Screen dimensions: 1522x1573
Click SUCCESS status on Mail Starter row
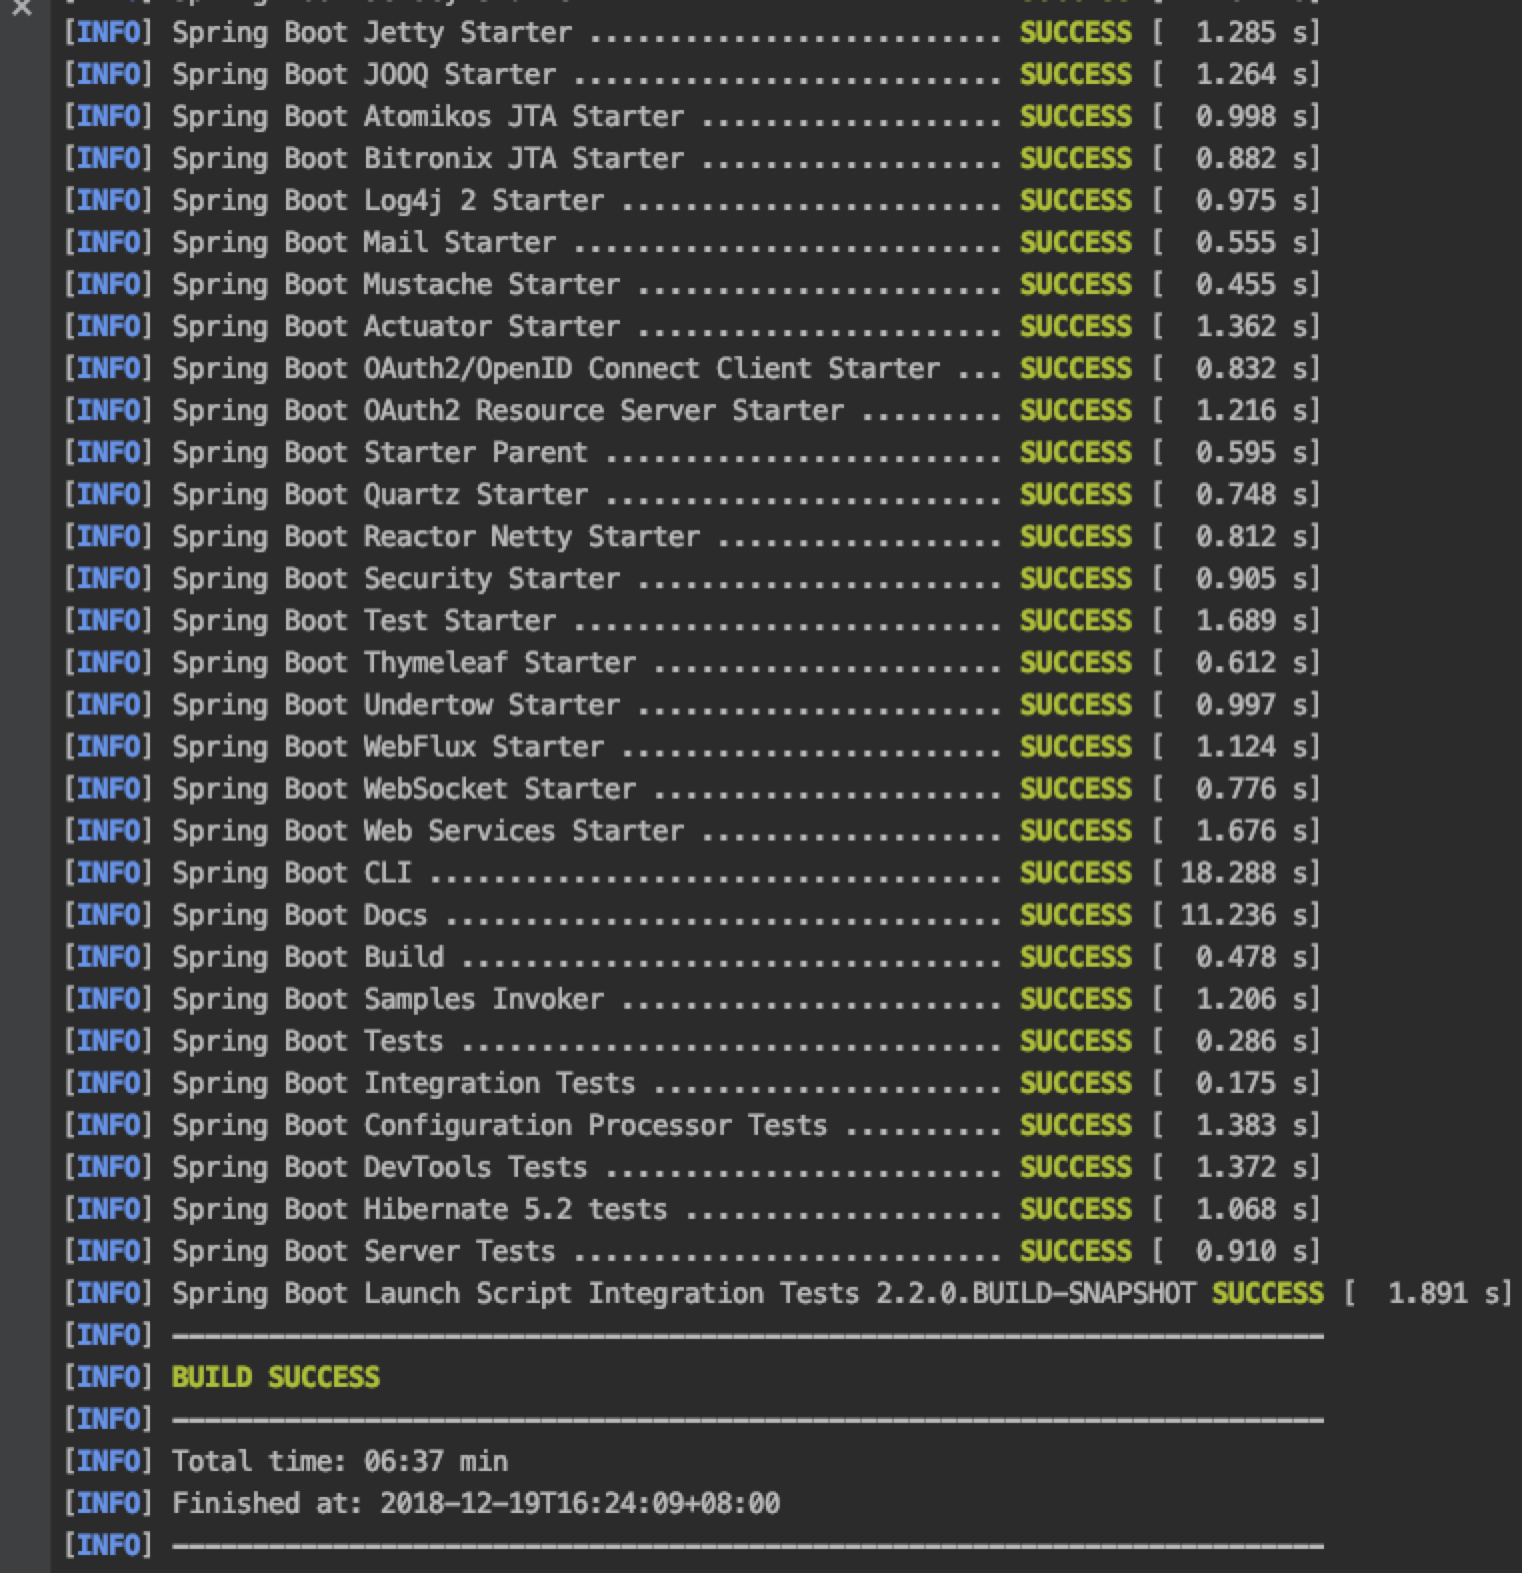point(1076,243)
